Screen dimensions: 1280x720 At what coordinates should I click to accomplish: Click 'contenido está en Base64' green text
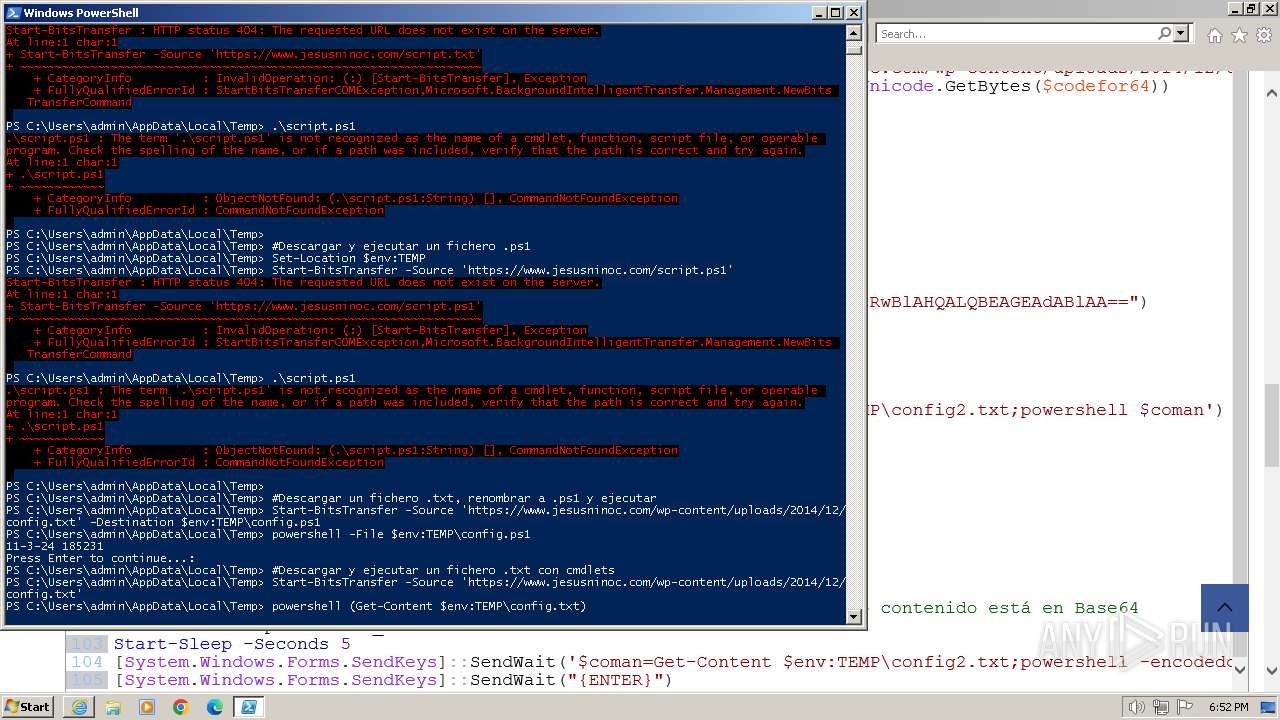[1009, 607]
